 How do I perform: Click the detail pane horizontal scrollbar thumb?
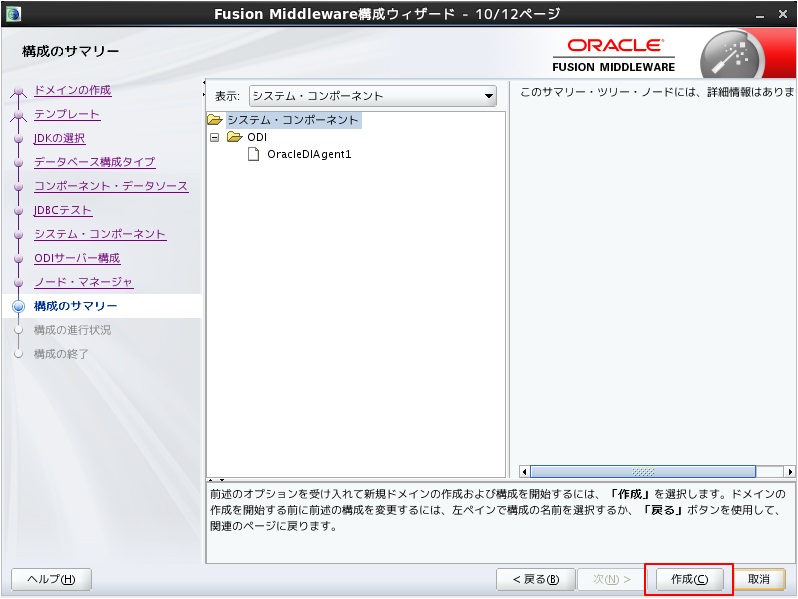(x=643, y=472)
